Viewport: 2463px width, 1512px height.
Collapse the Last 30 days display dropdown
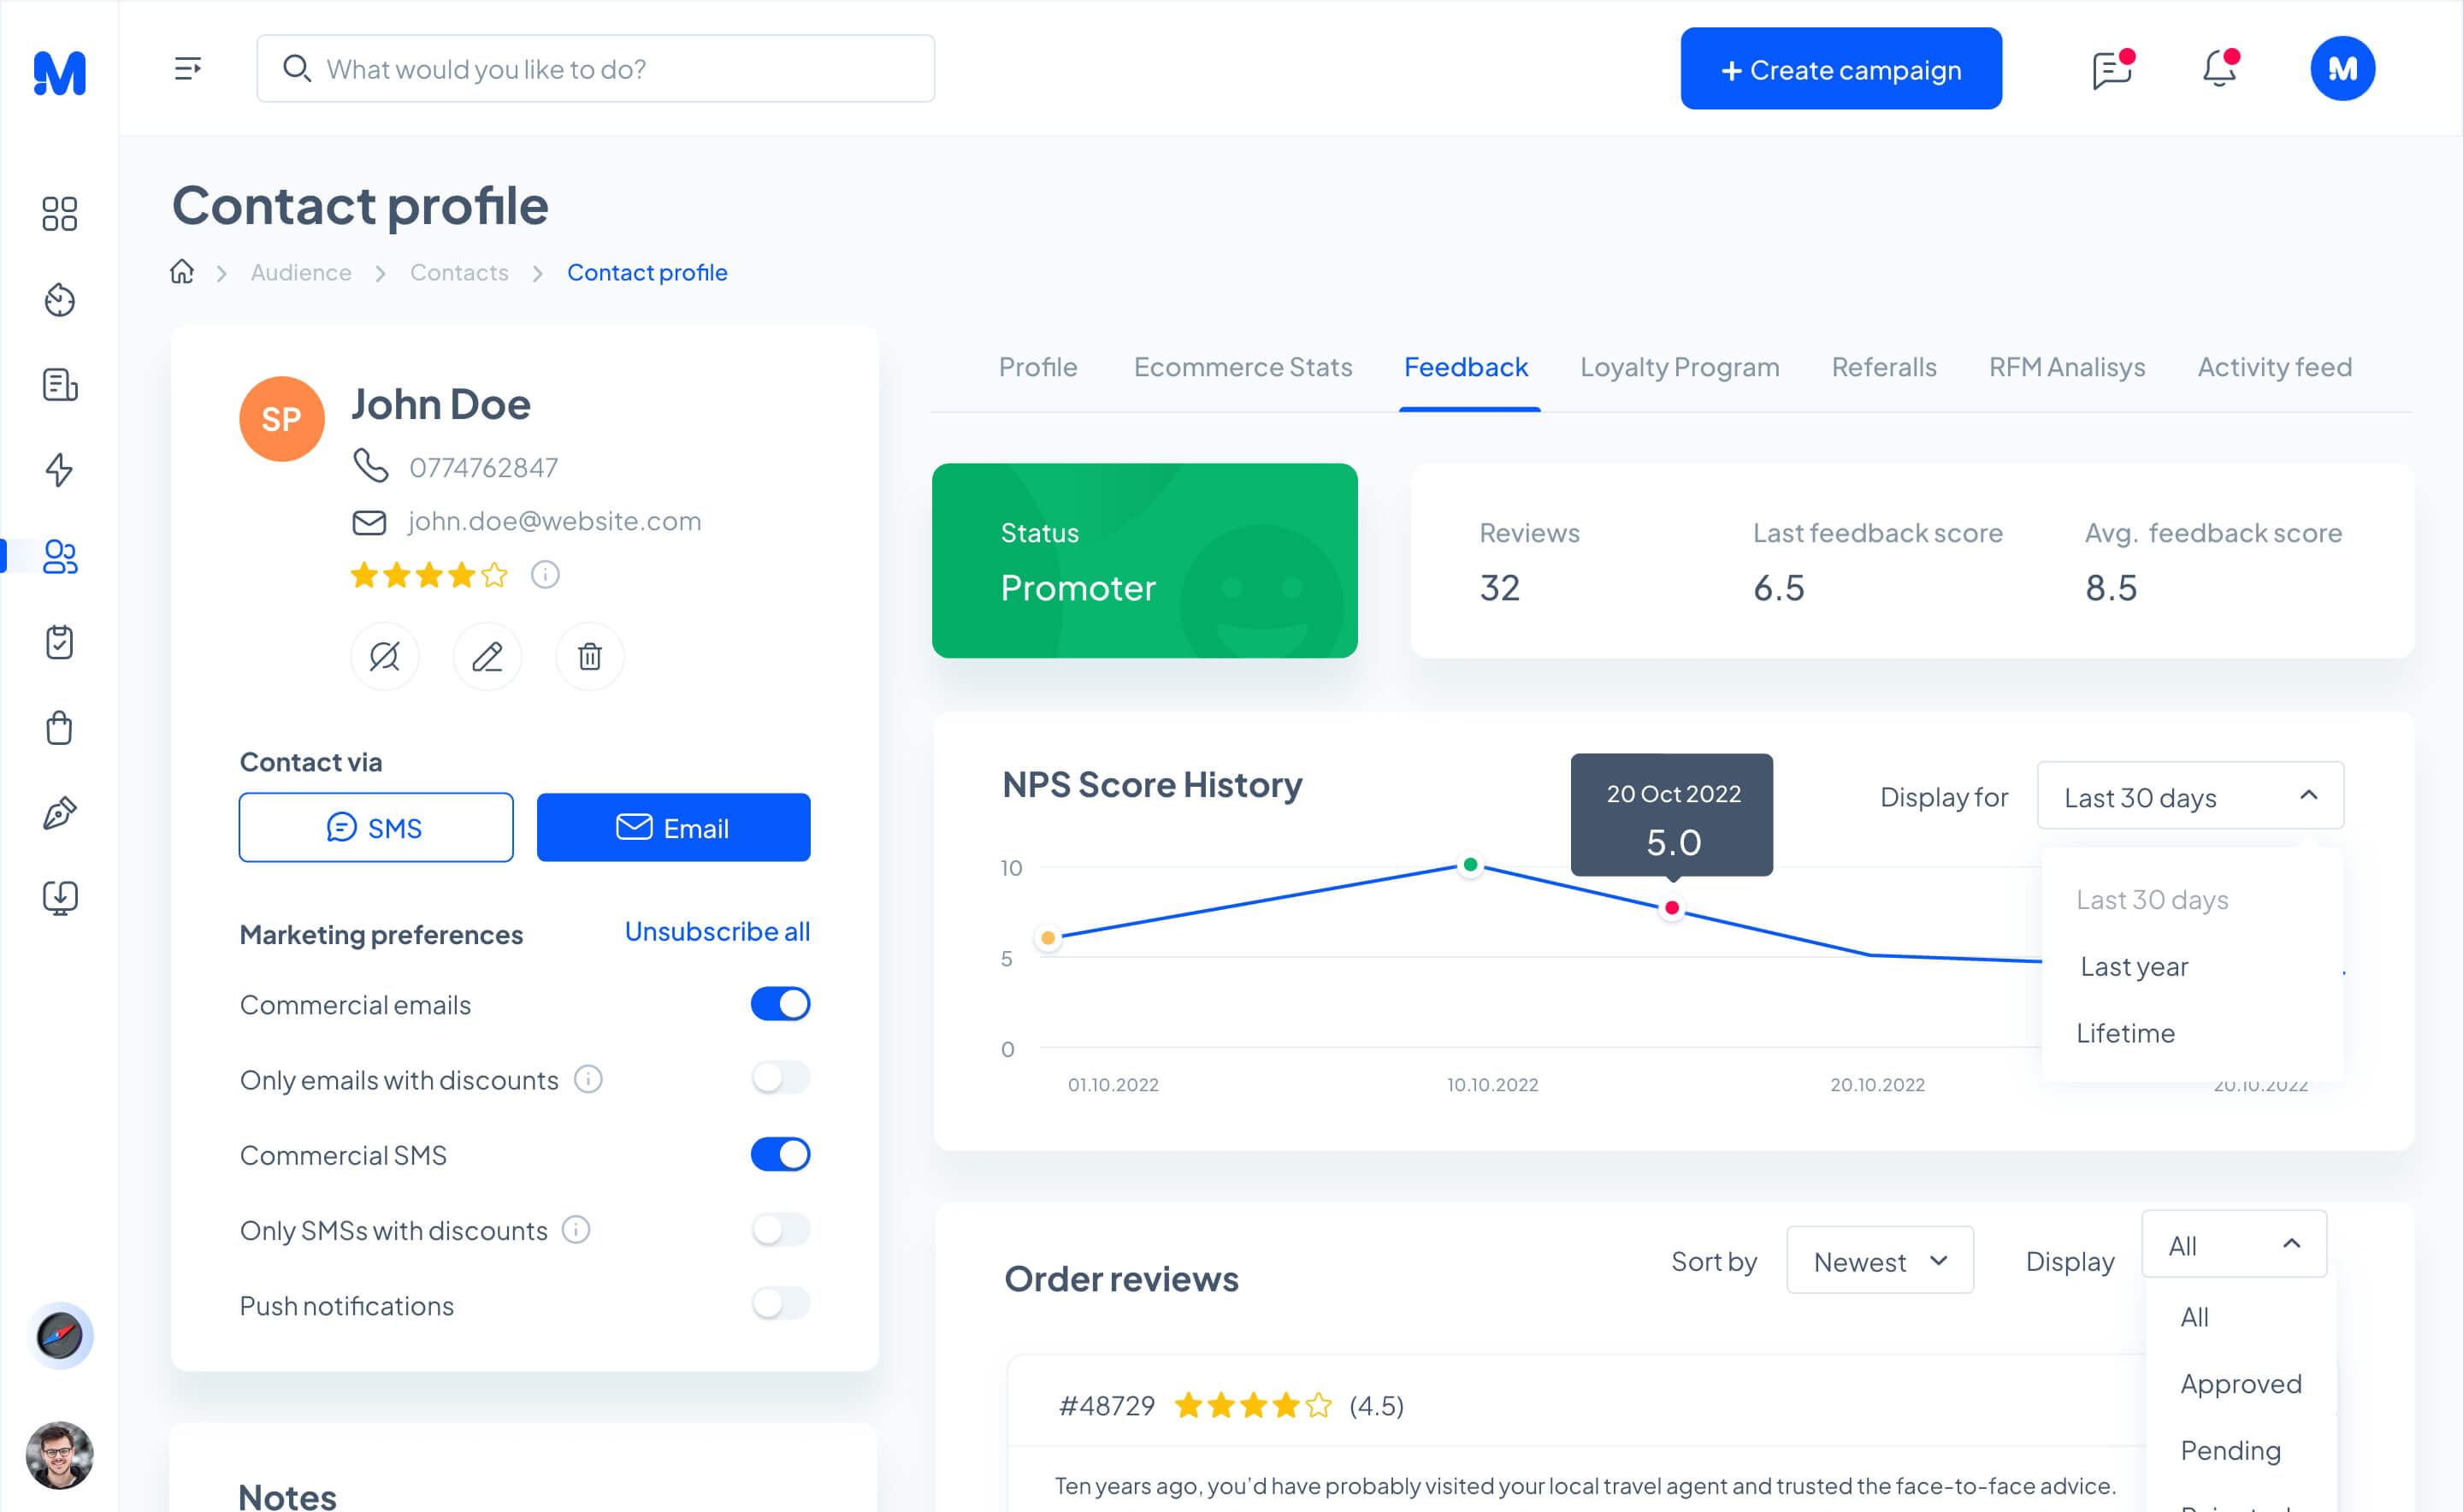tap(2190, 796)
